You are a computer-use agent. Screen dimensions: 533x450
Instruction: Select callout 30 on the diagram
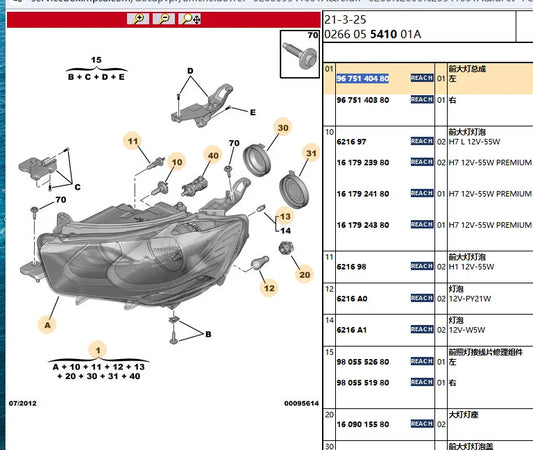pyautogui.click(x=283, y=128)
